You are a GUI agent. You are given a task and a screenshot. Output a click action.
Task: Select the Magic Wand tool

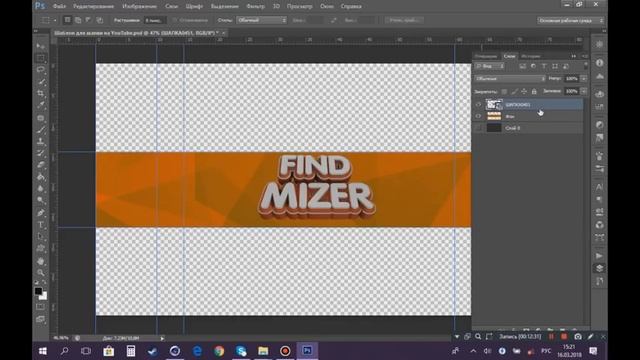pyautogui.click(x=40, y=82)
